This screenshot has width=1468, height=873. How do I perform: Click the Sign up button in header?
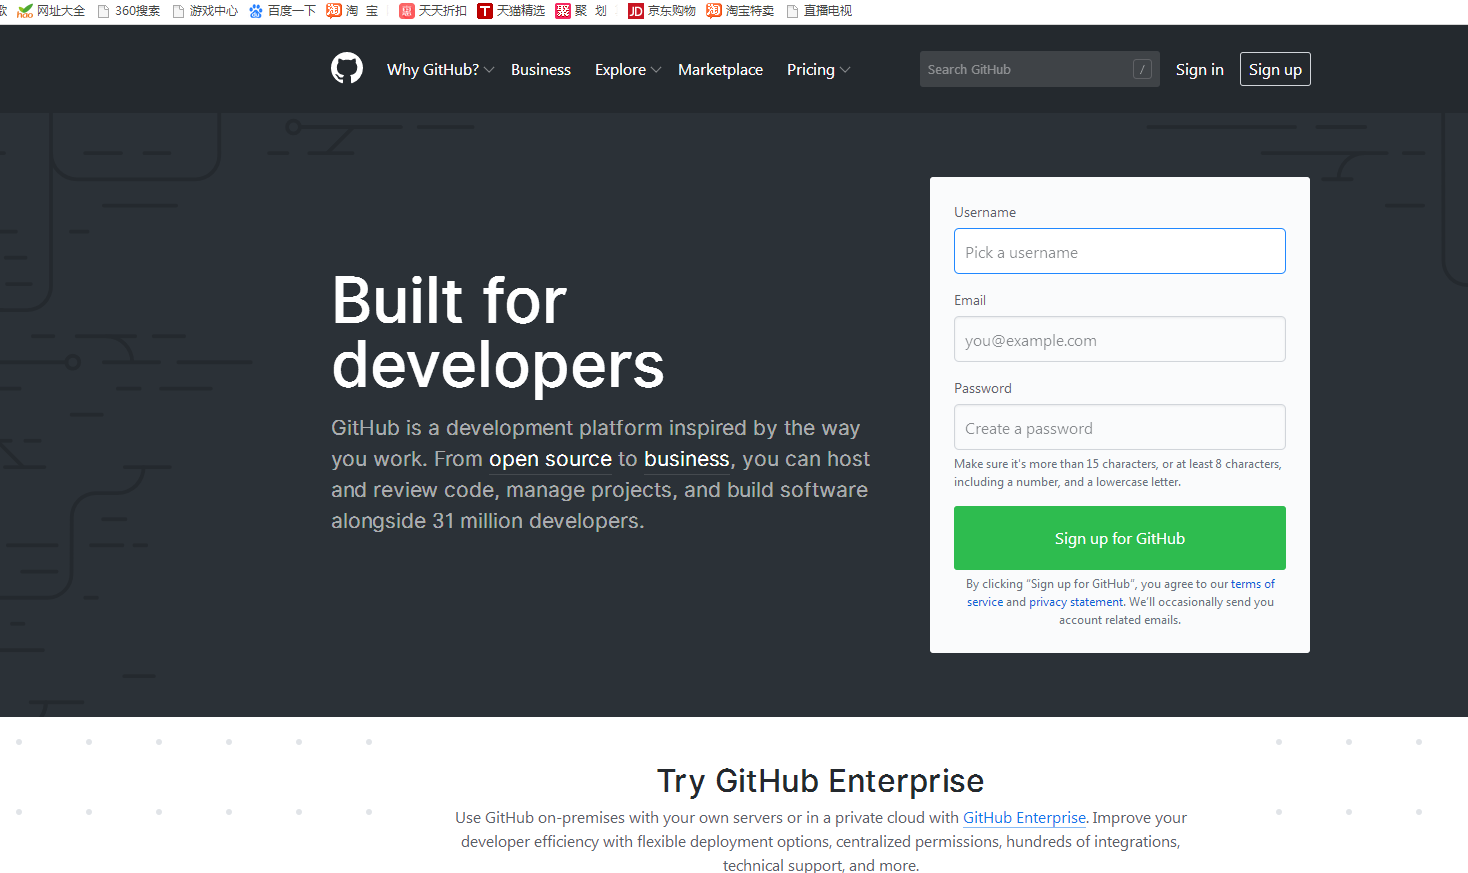pos(1275,69)
